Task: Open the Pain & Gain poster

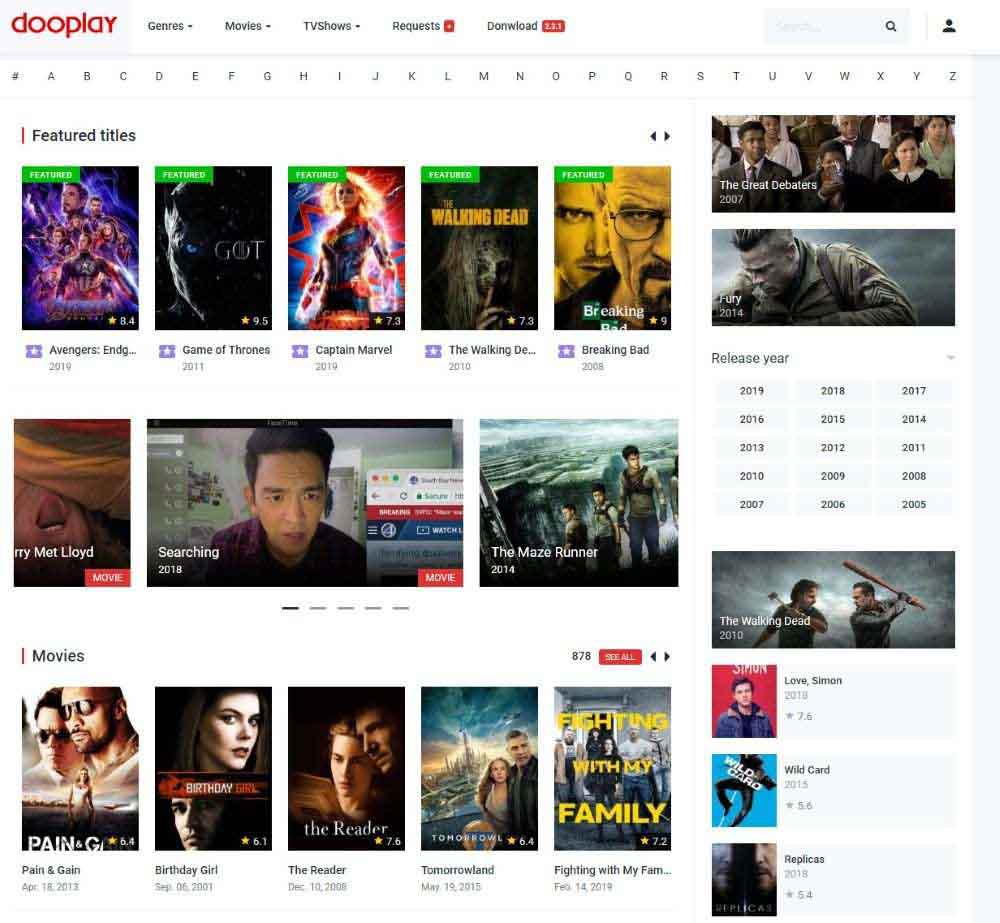Action: click(x=80, y=769)
